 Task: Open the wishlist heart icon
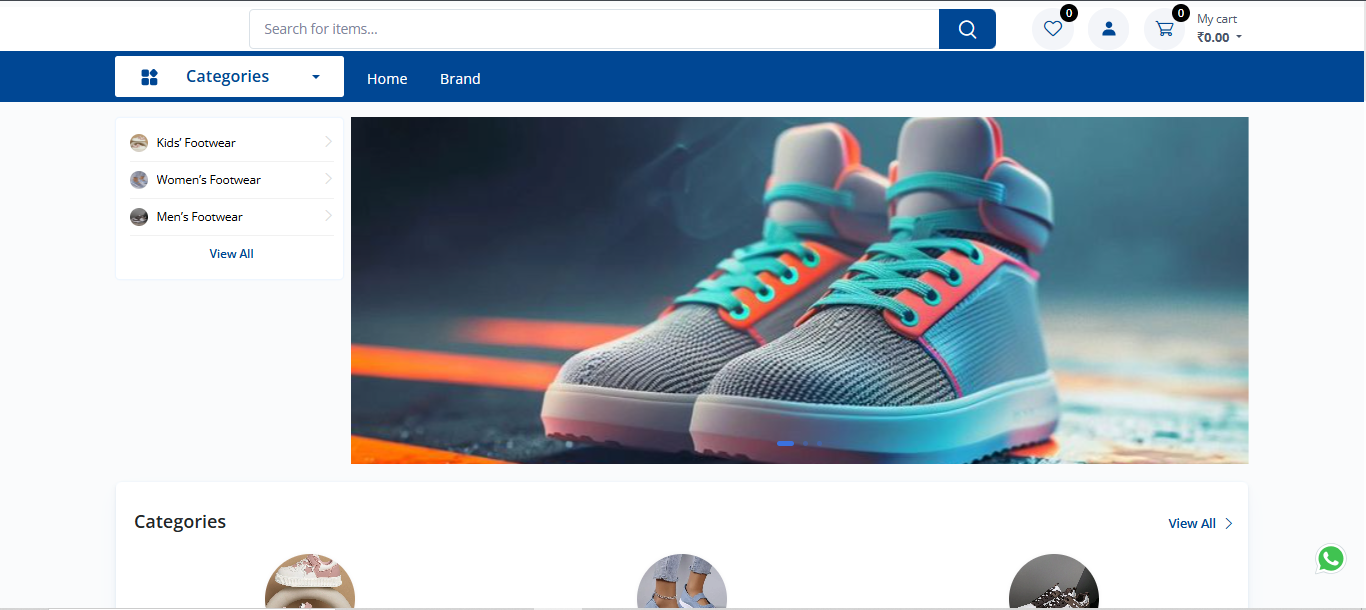(1052, 29)
